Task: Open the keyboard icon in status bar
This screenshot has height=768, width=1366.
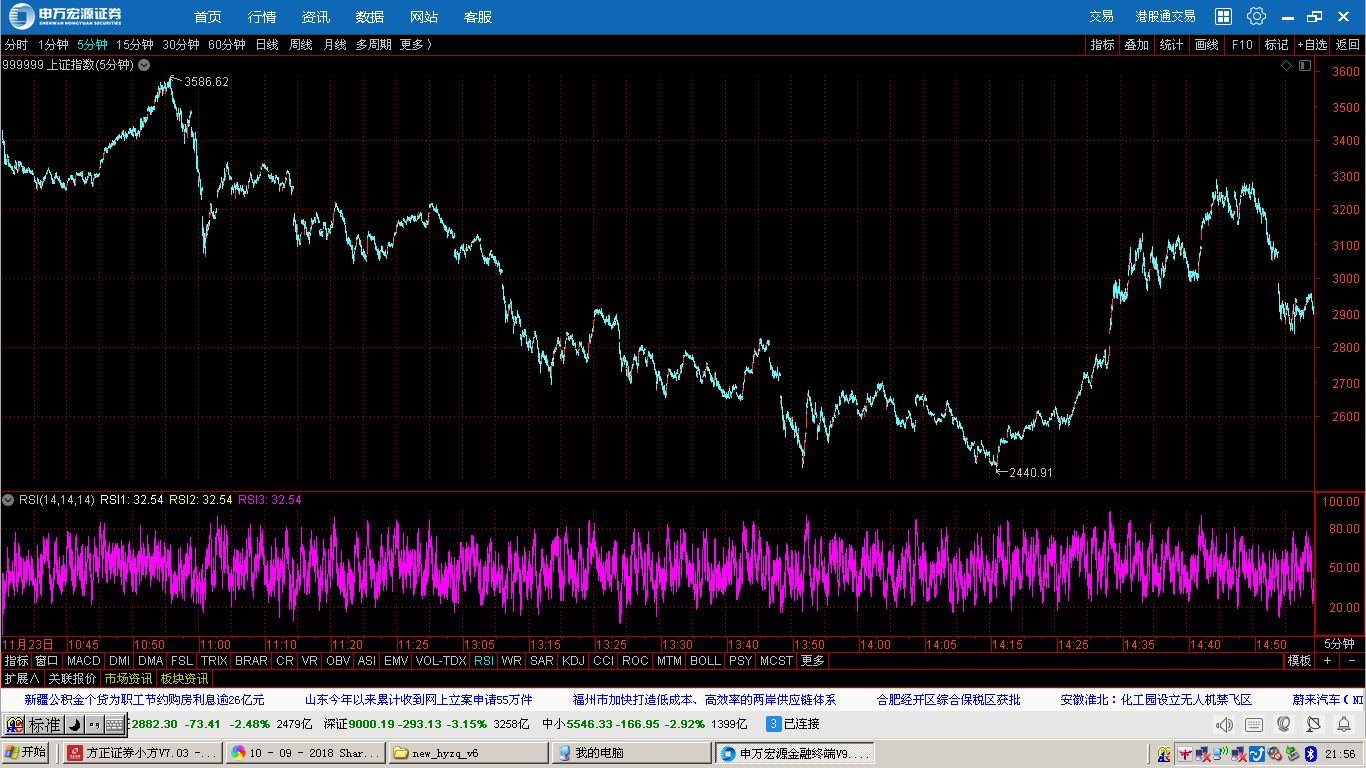Action: point(1254,724)
